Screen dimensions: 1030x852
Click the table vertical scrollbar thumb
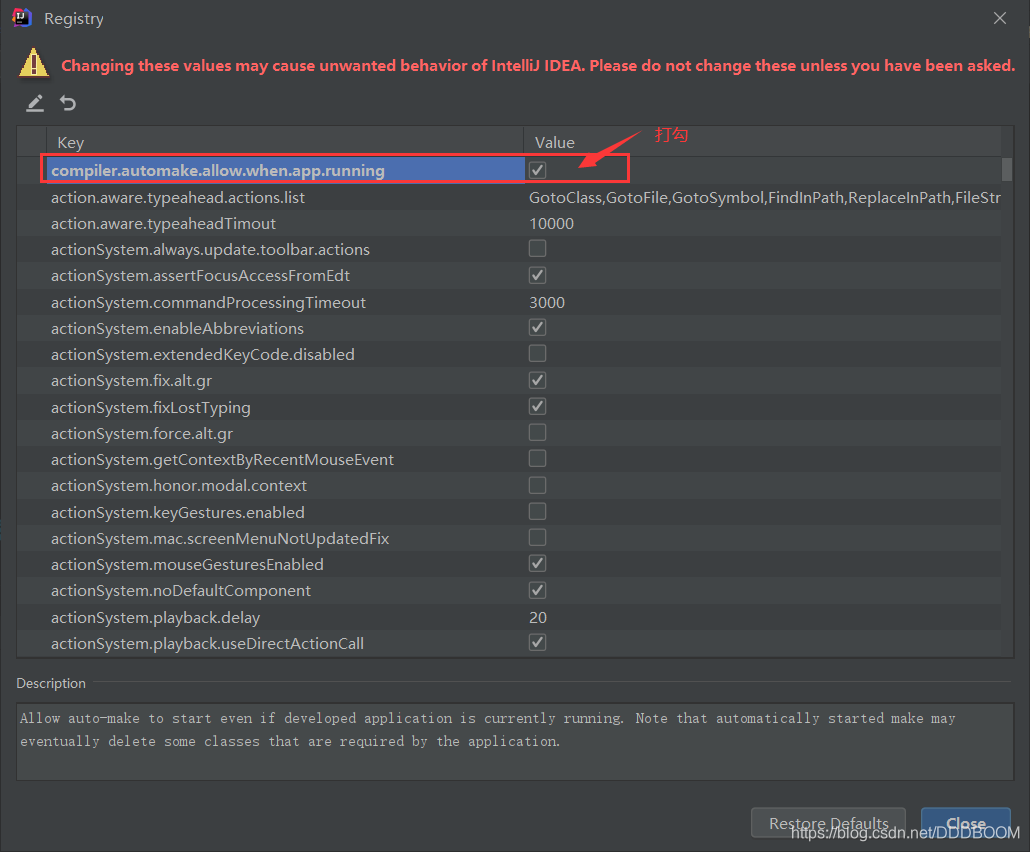(1006, 169)
